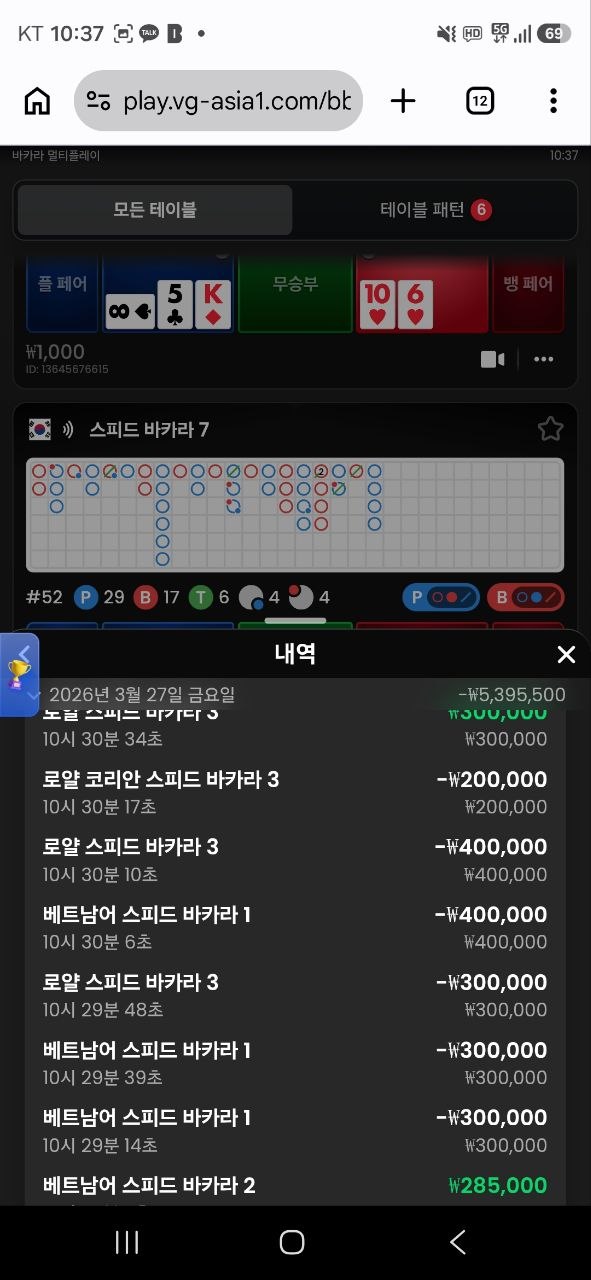Open the 로얄 코리안 스피드 바카라 3 history entry
The image size is (591, 1280).
coord(295,792)
